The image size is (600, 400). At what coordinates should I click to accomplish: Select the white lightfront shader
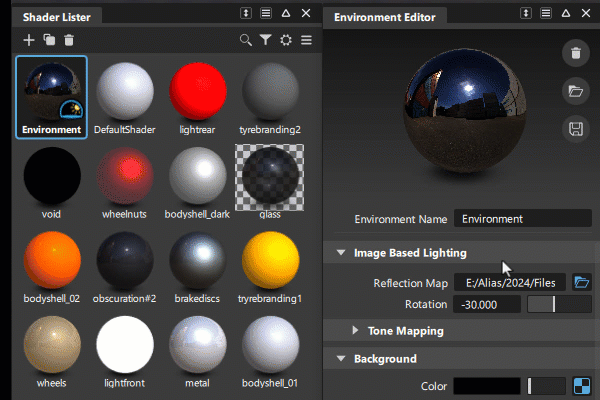pyautogui.click(x=125, y=344)
